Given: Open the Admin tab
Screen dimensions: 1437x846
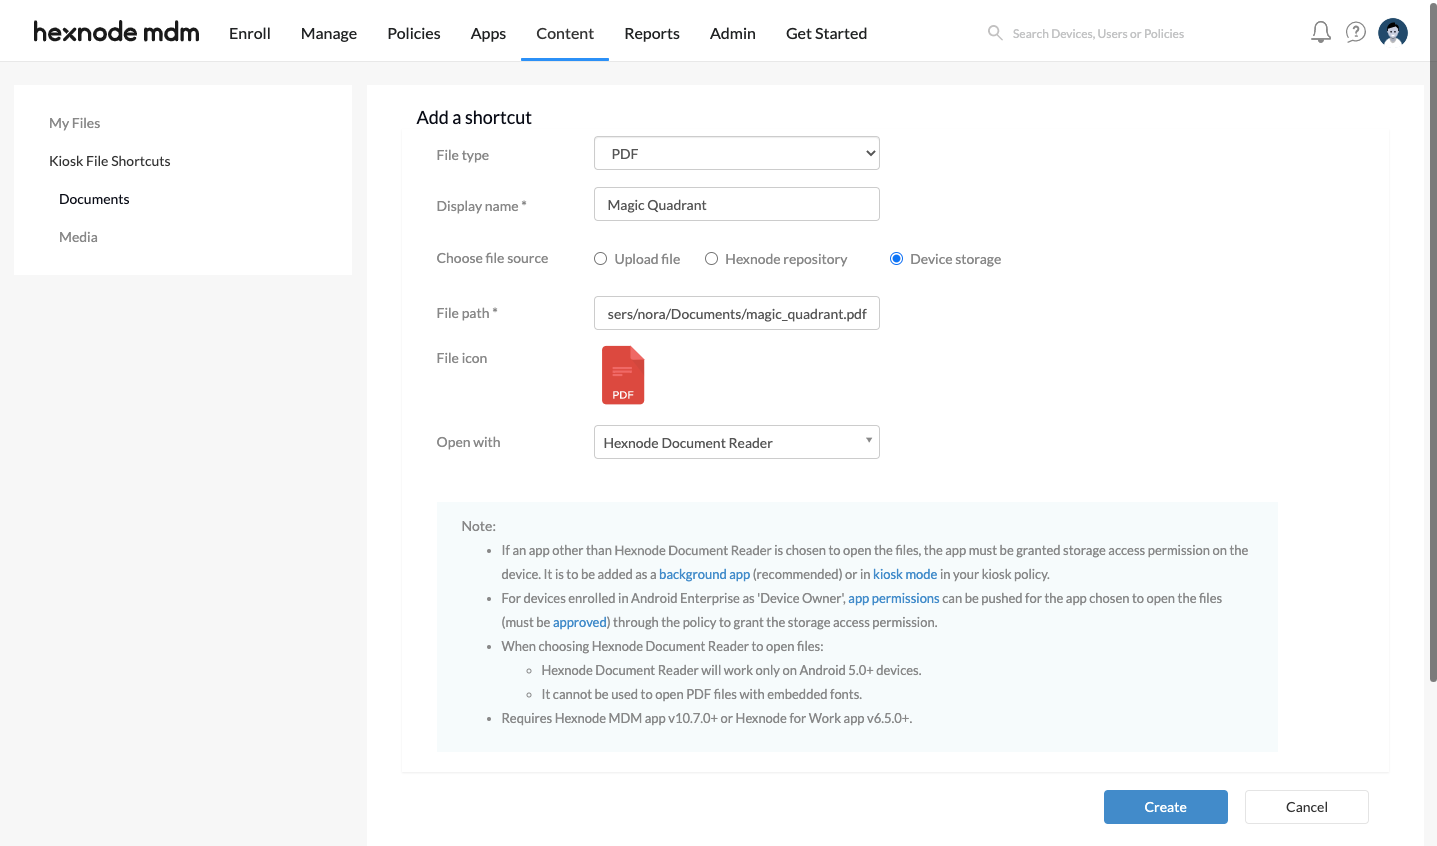Looking at the screenshot, I should [733, 33].
